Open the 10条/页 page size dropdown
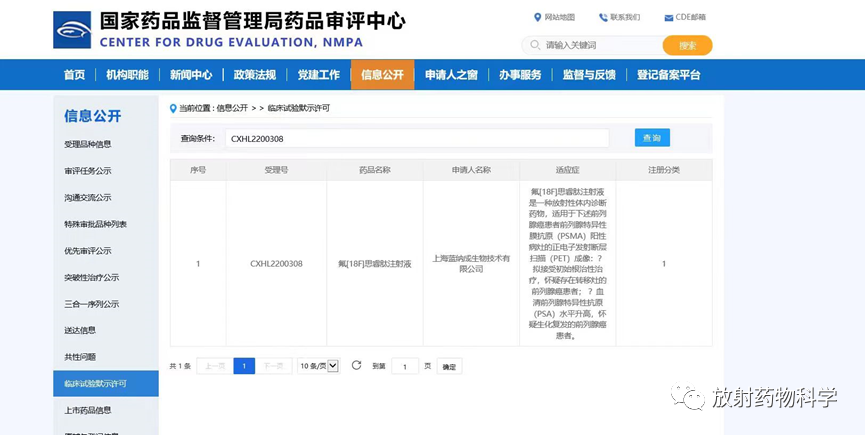865x435 pixels. point(318,366)
